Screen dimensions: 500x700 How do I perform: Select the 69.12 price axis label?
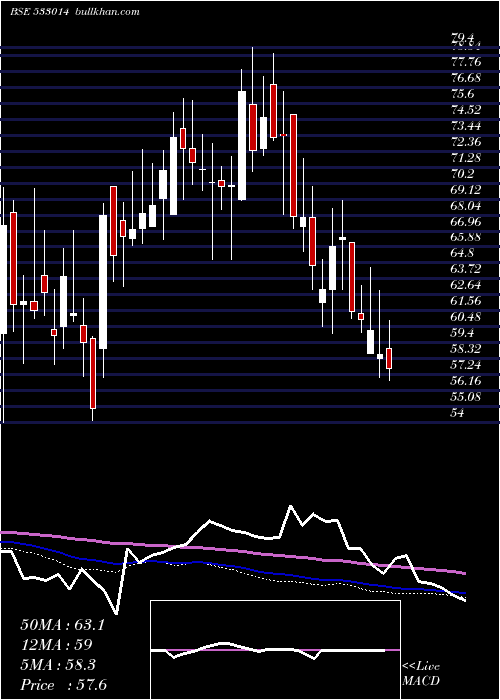click(x=466, y=190)
